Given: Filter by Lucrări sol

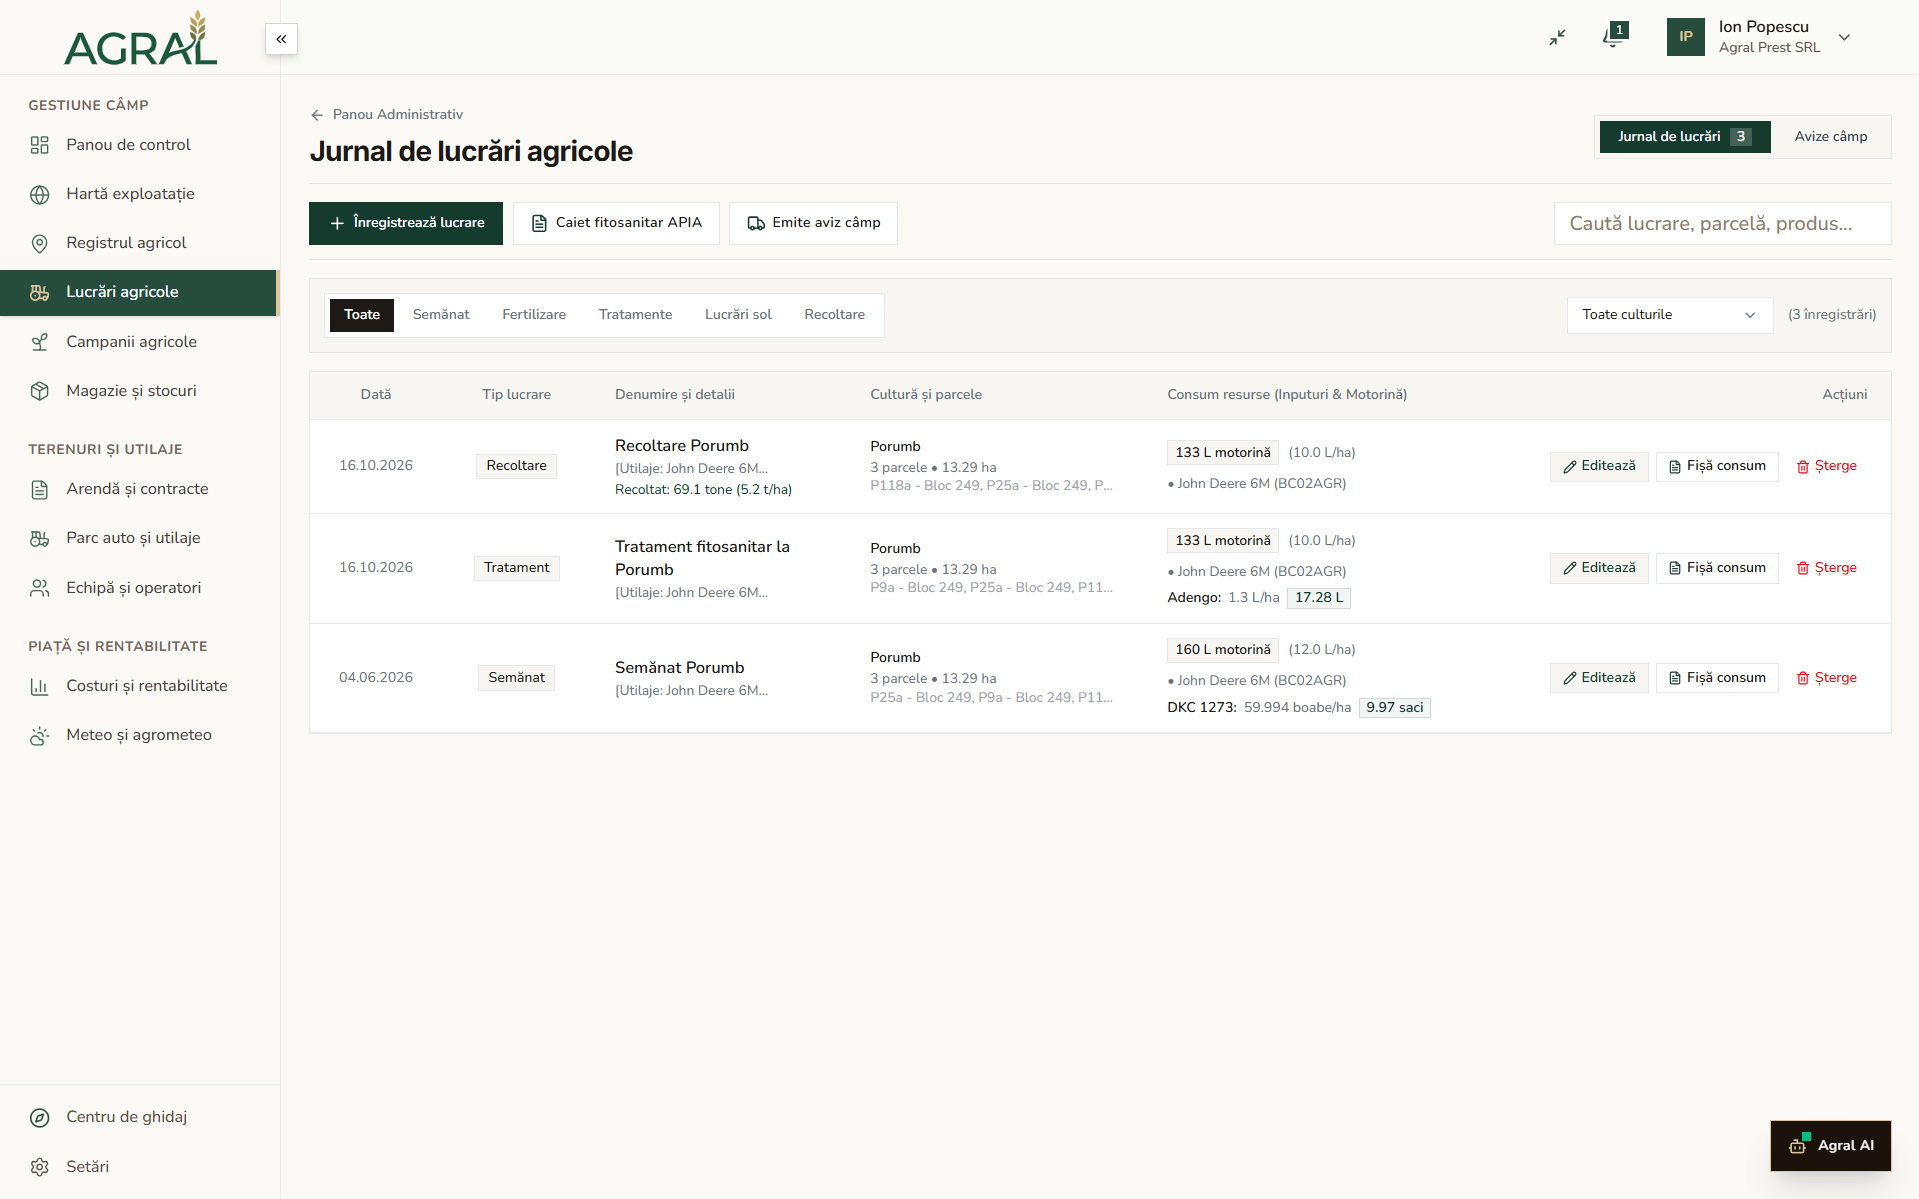Looking at the screenshot, I should pos(738,315).
